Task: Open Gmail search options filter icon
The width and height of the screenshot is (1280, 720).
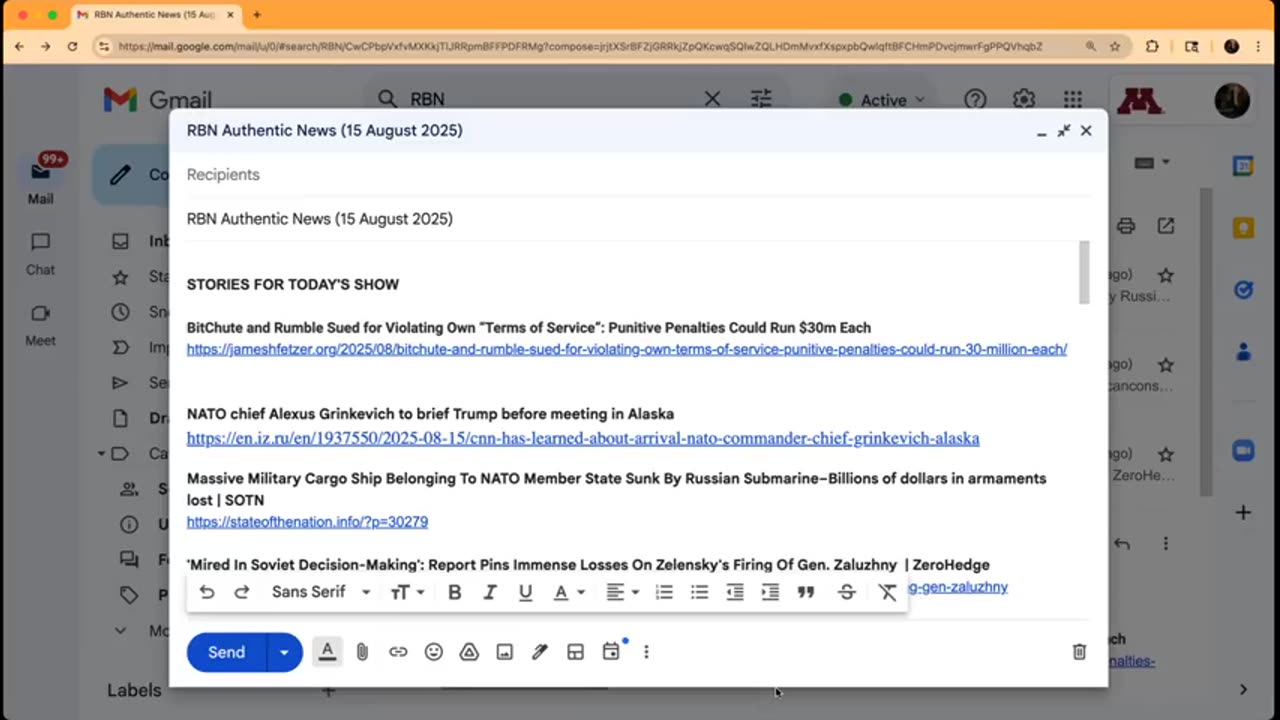Action: pos(761,99)
